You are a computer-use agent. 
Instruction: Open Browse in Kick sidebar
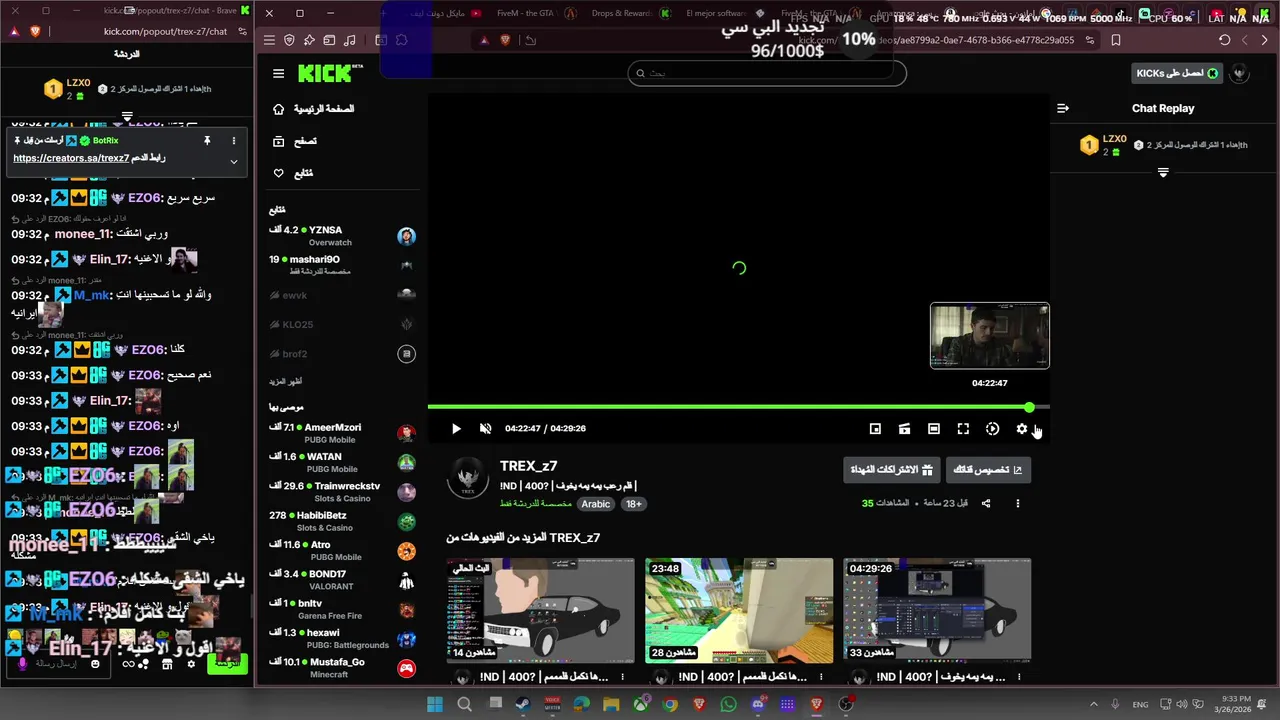[x=295, y=141]
